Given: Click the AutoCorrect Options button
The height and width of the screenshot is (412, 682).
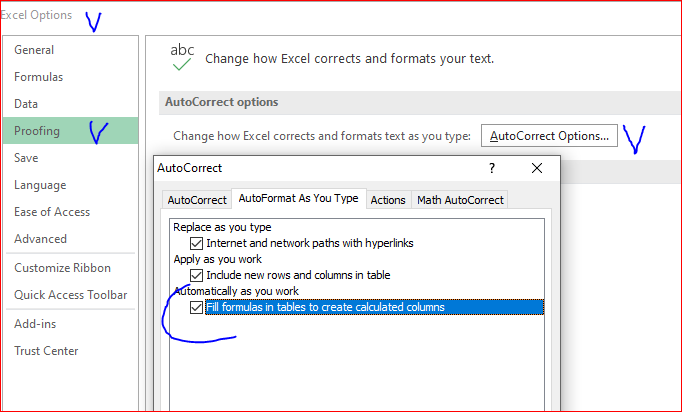Looking at the screenshot, I should click(549, 136).
